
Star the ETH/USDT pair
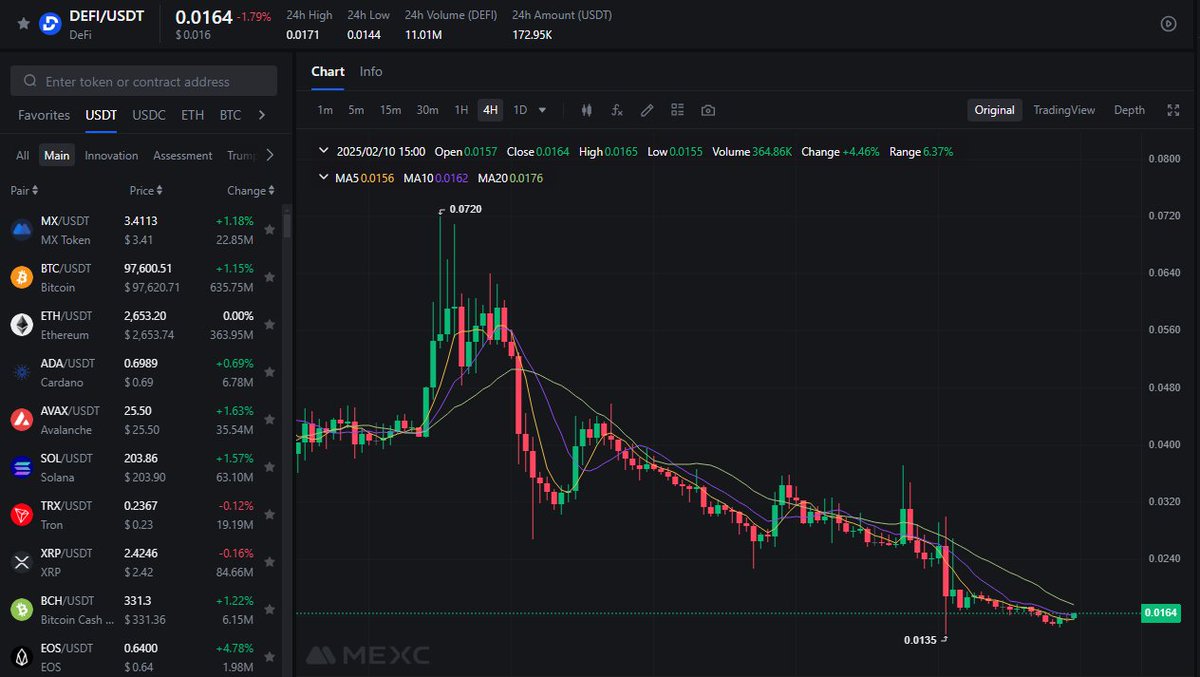(x=269, y=325)
